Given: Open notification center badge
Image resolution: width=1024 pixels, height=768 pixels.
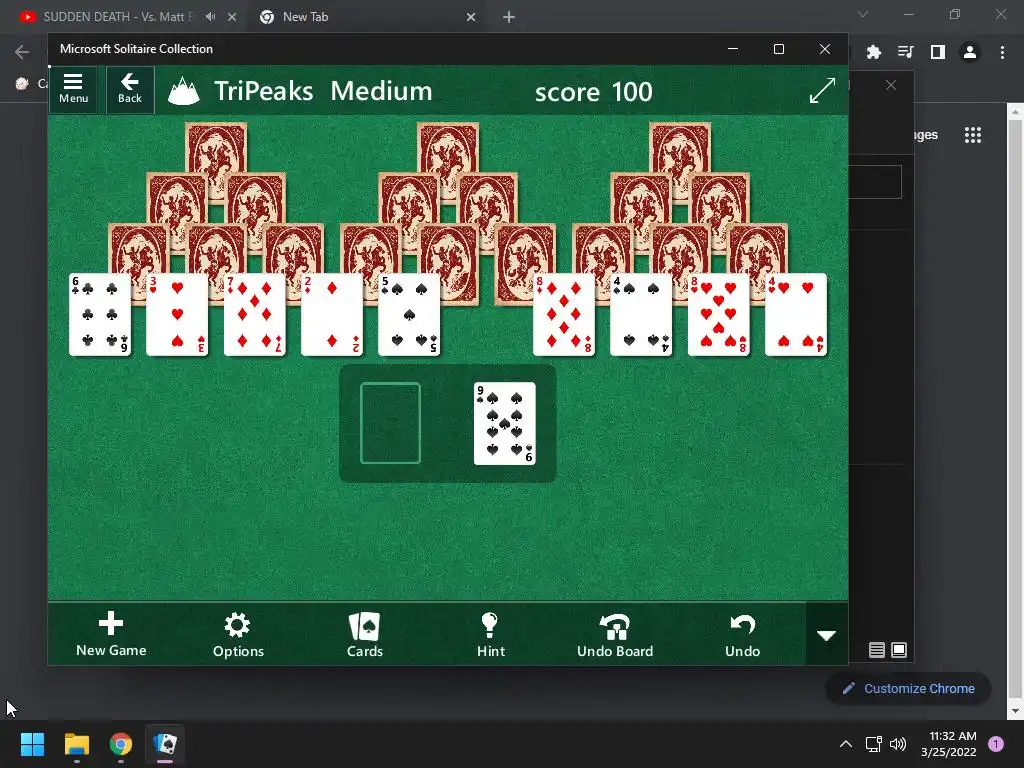Looking at the screenshot, I should [996, 744].
